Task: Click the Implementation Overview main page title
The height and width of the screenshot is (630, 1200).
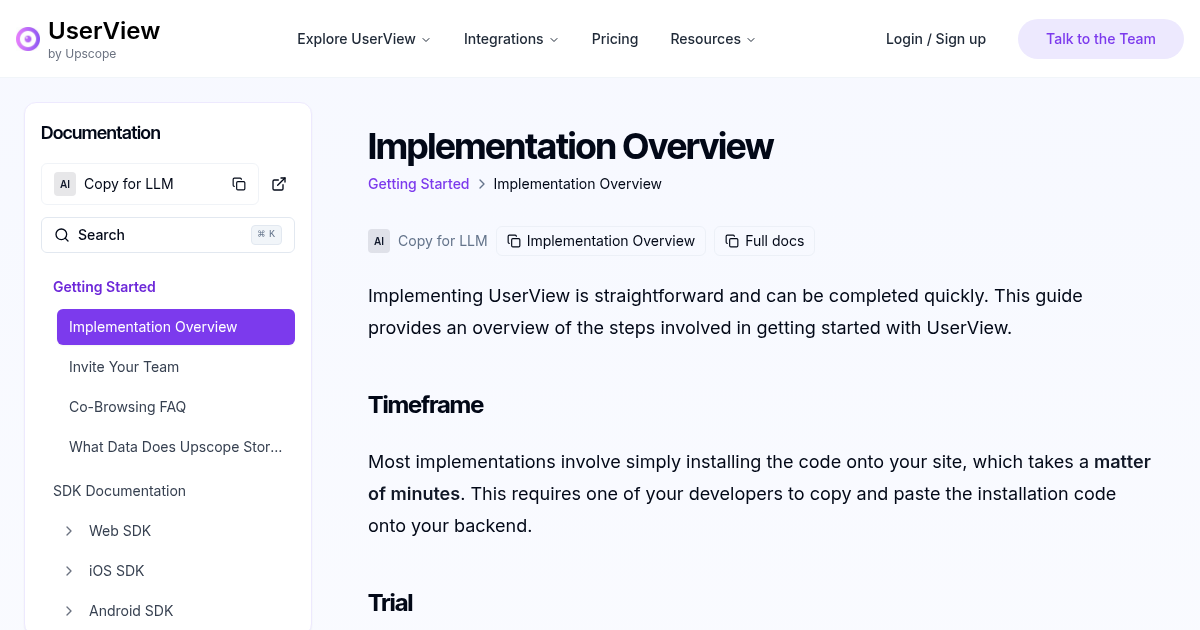Action: pyautogui.click(x=570, y=147)
